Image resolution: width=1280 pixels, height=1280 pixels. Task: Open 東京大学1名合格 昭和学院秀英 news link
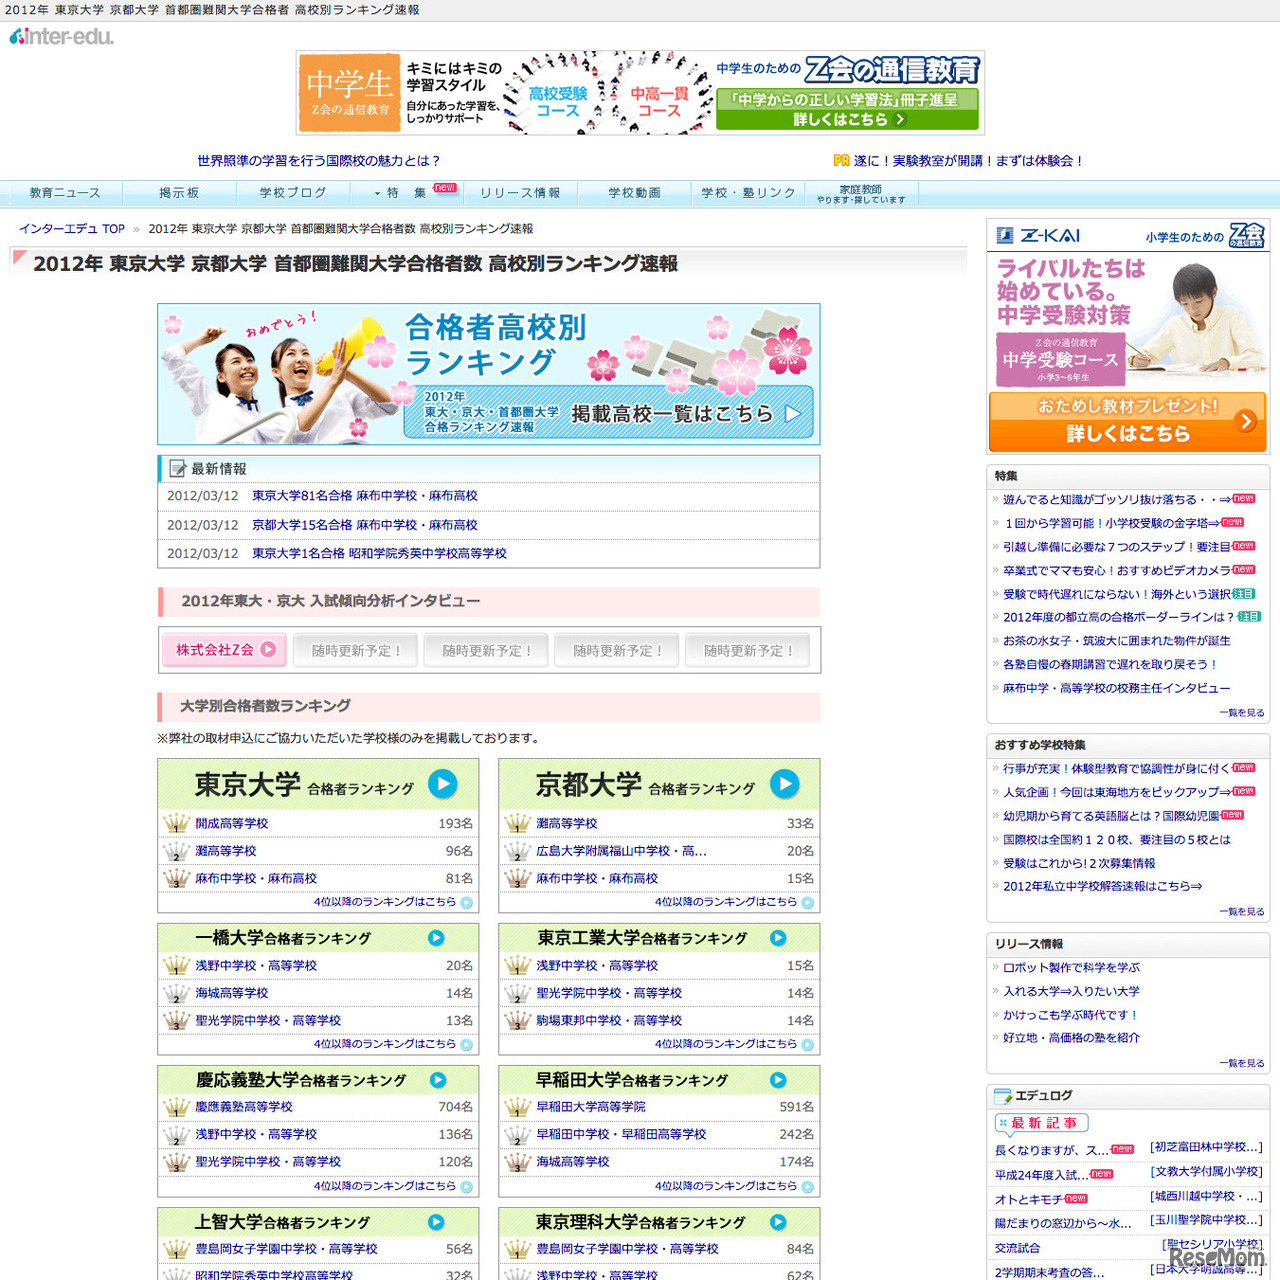coord(379,553)
